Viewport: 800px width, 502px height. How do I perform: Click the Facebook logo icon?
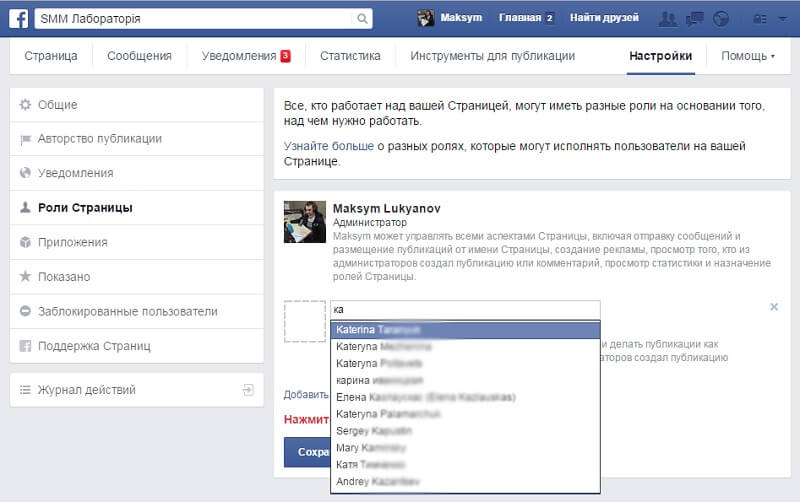click(x=17, y=18)
